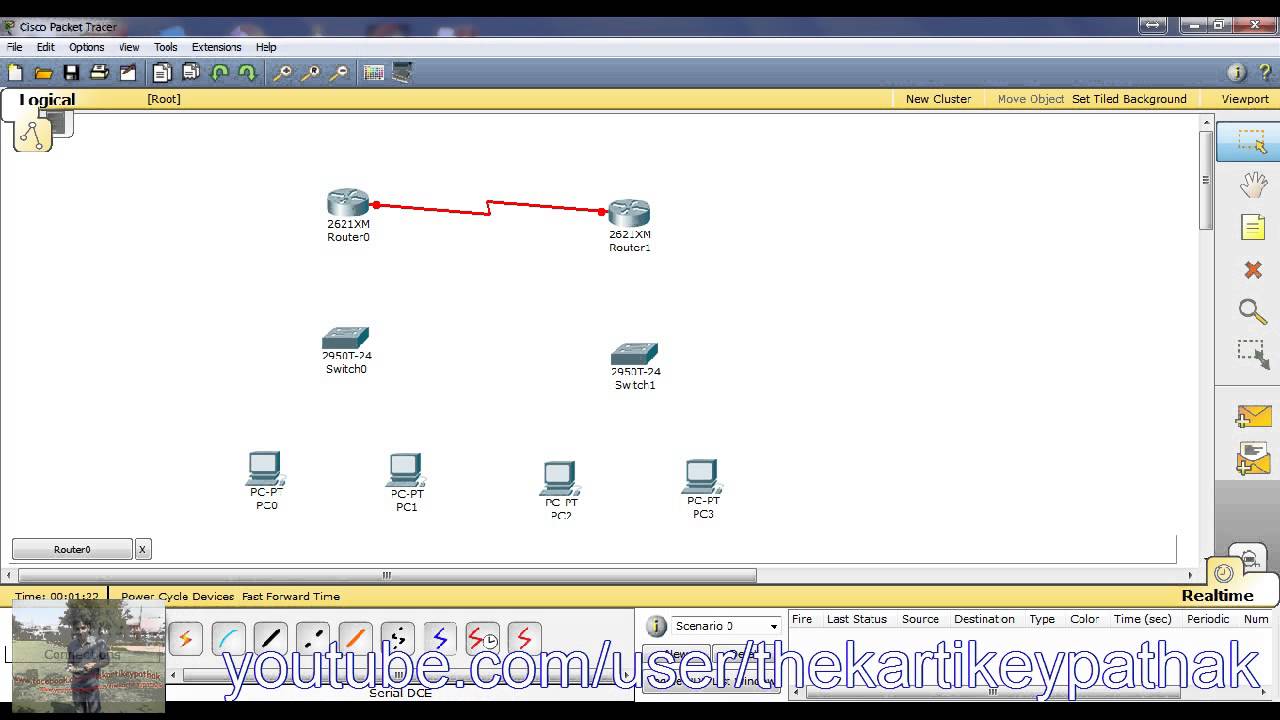1280x720 pixels.
Task: Pick the copper straight-through cable
Action: pyautogui.click(x=270, y=638)
